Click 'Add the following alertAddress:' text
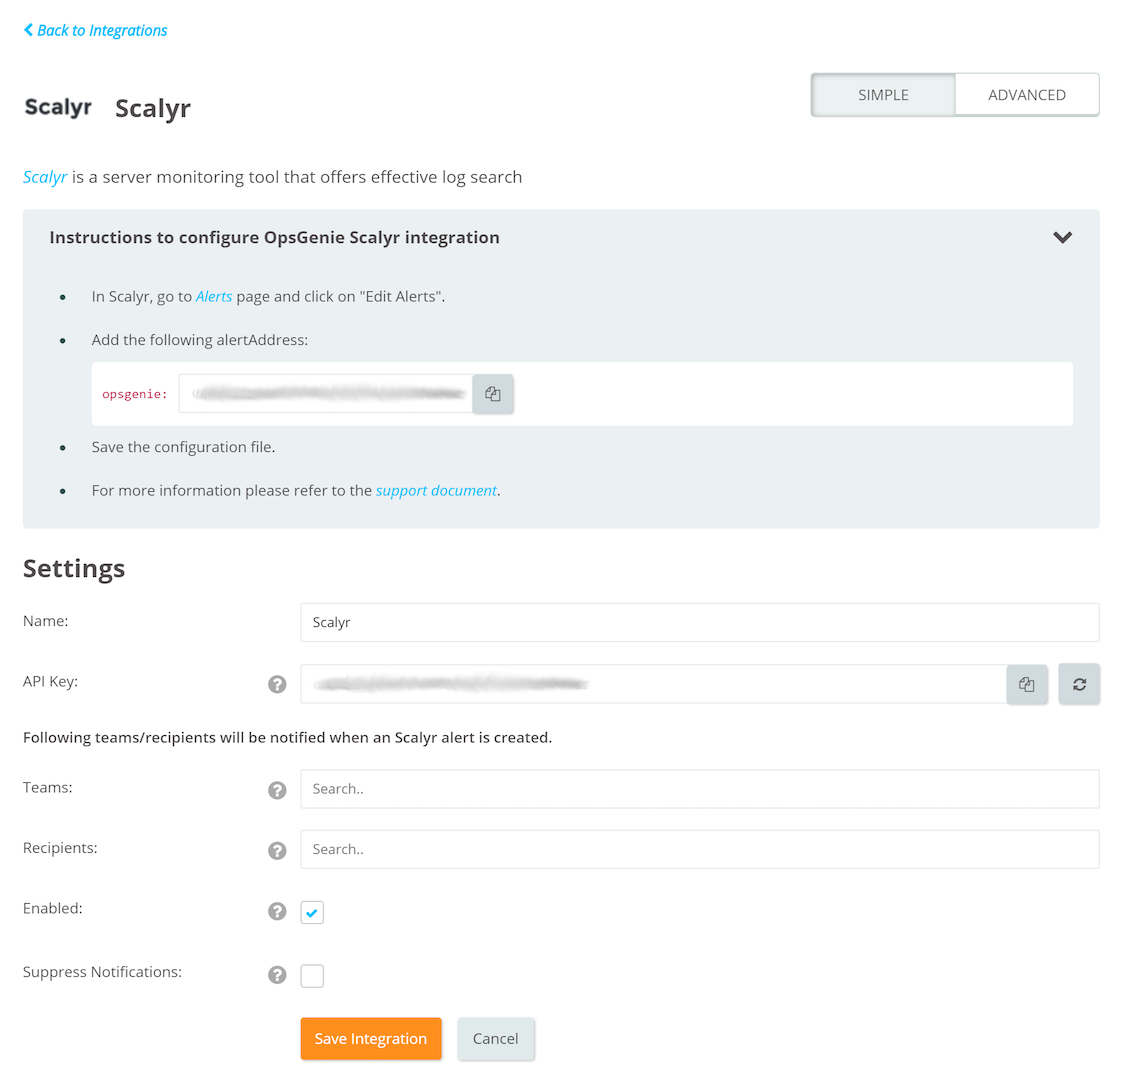1137x1080 pixels. [199, 340]
